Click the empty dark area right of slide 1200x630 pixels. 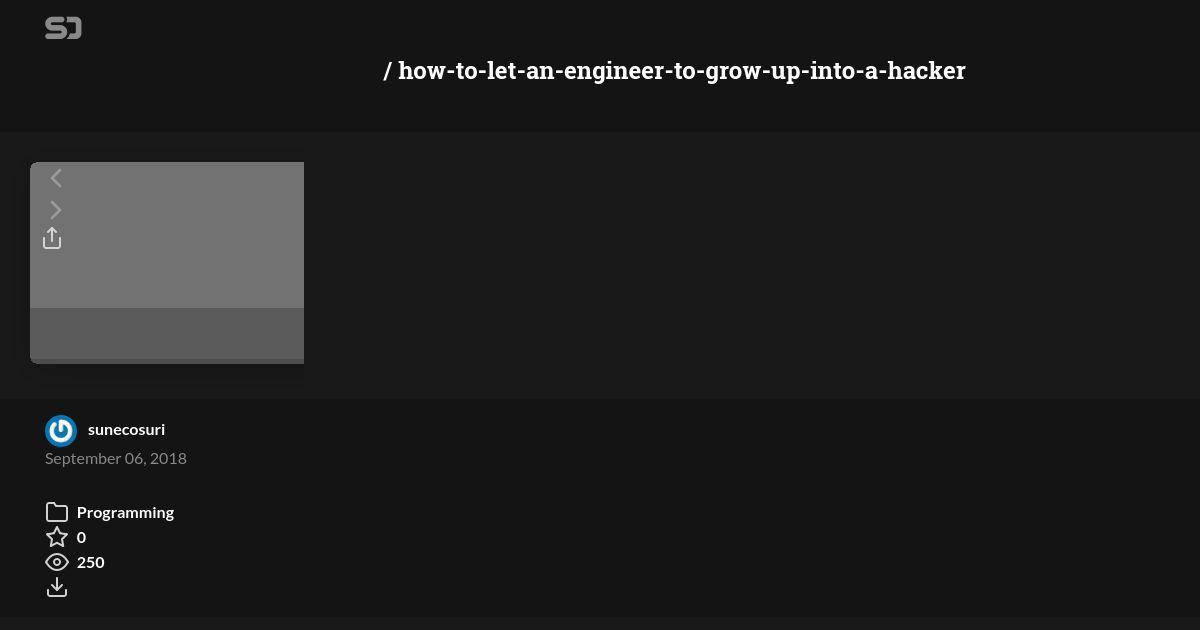pyautogui.click(x=750, y=265)
